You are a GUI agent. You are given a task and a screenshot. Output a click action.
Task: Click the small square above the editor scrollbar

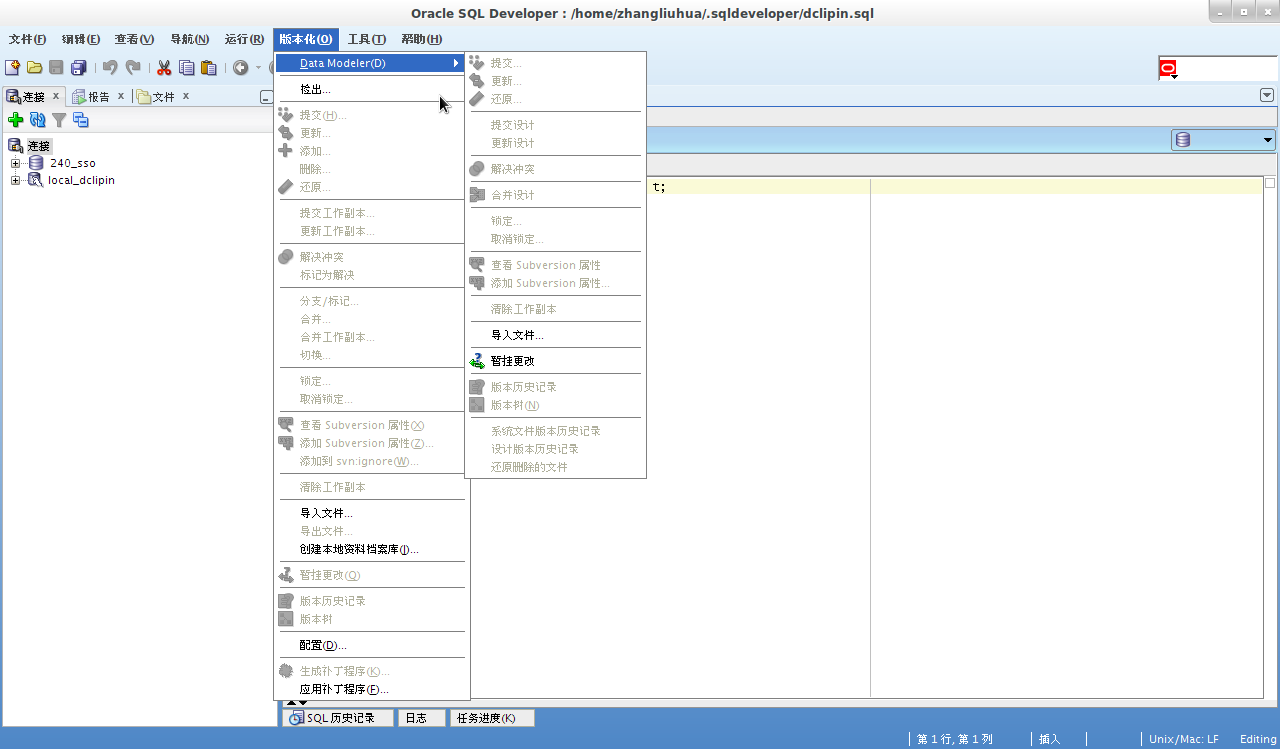pos(1270,183)
